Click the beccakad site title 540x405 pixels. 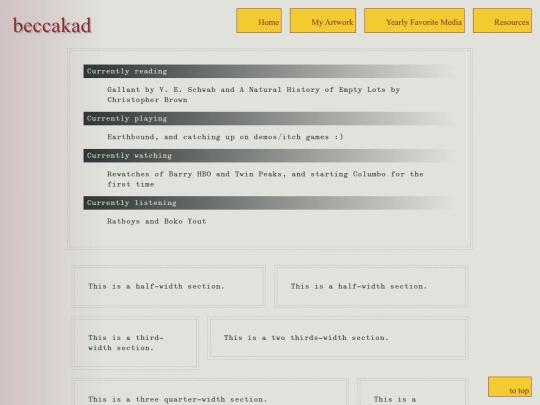pos(52,25)
